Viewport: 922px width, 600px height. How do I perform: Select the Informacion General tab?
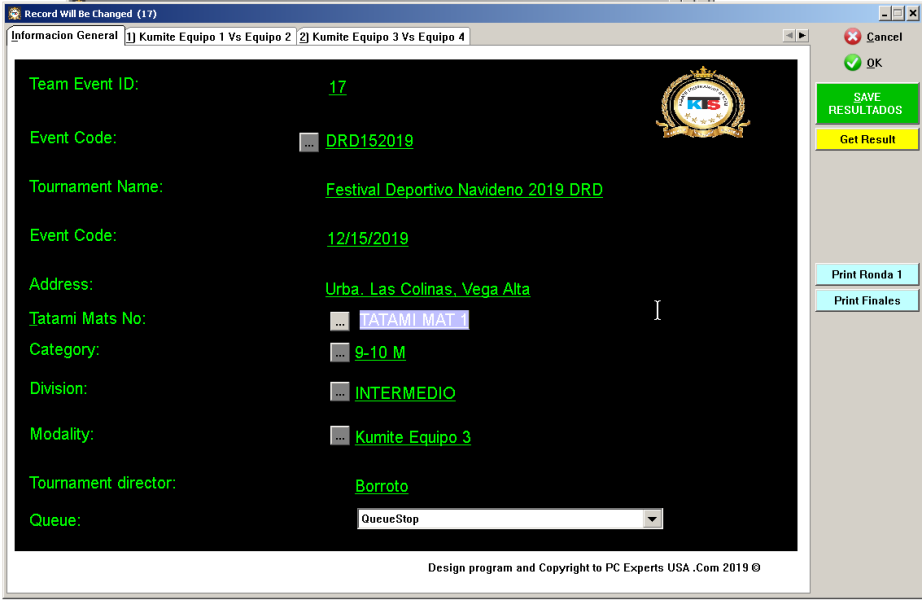[65, 35]
